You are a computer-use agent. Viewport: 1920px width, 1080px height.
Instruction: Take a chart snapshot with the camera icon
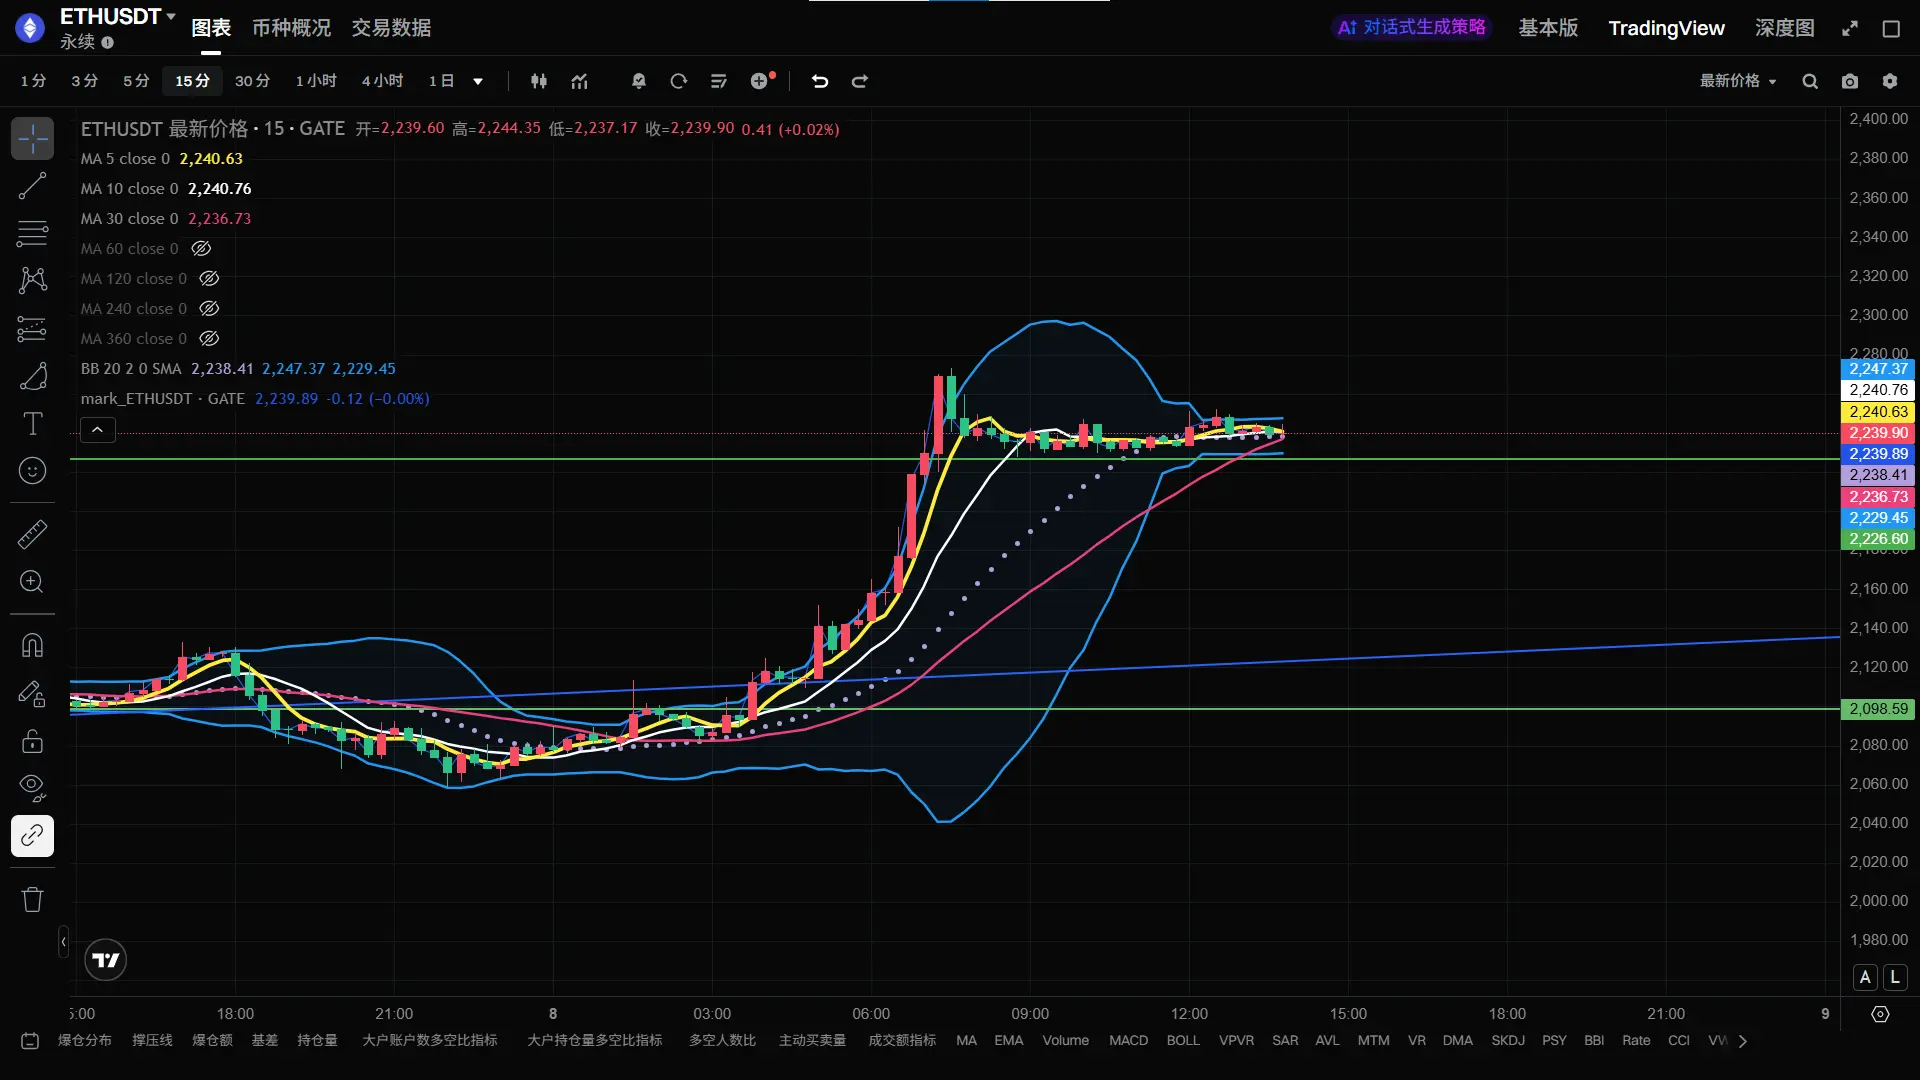click(1850, 81)
